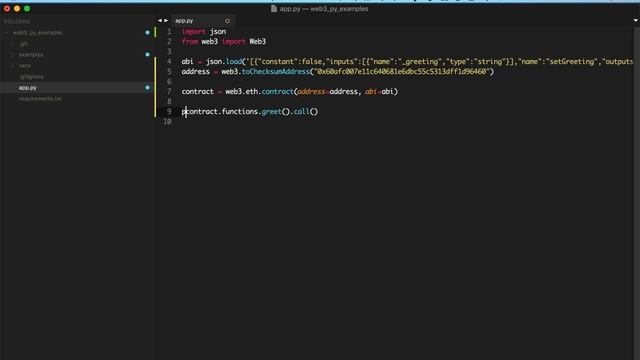Open the tab list dropdown arrow at far right
This screenshot has height=360, width=640.
point(636,20)
